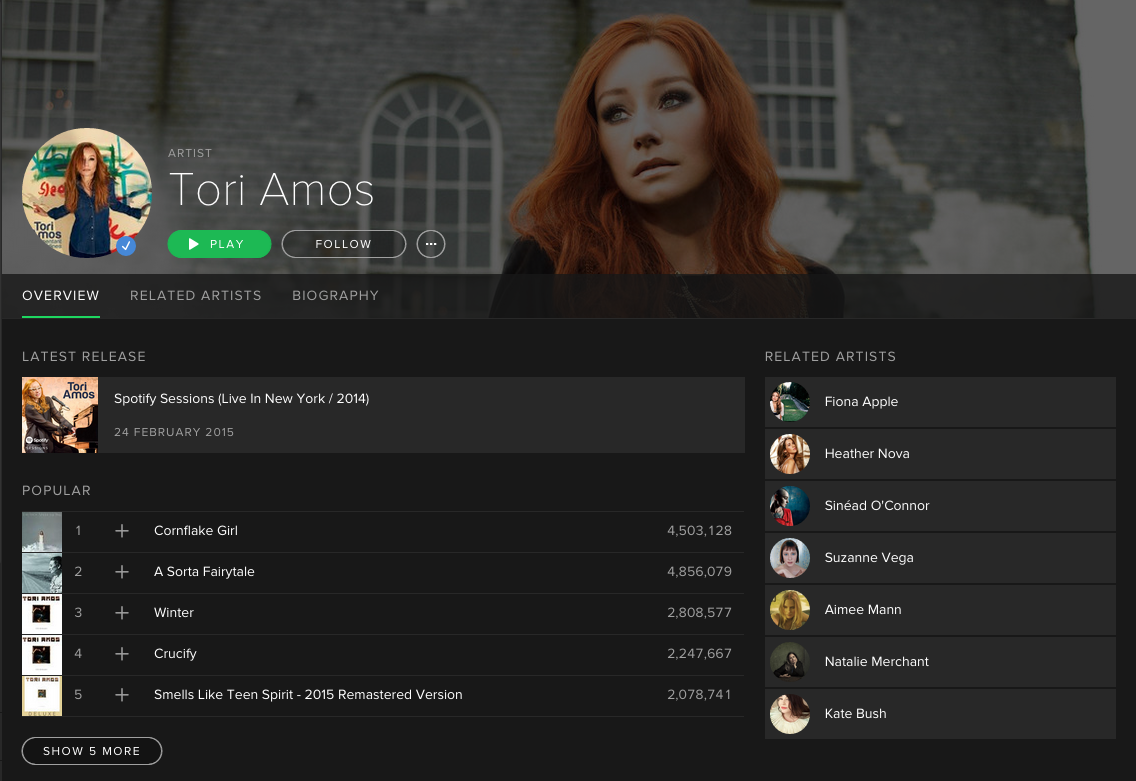Screen dimensions: 1136x781
Task: Open related artist Heather Nova
Action: [940, 454]
